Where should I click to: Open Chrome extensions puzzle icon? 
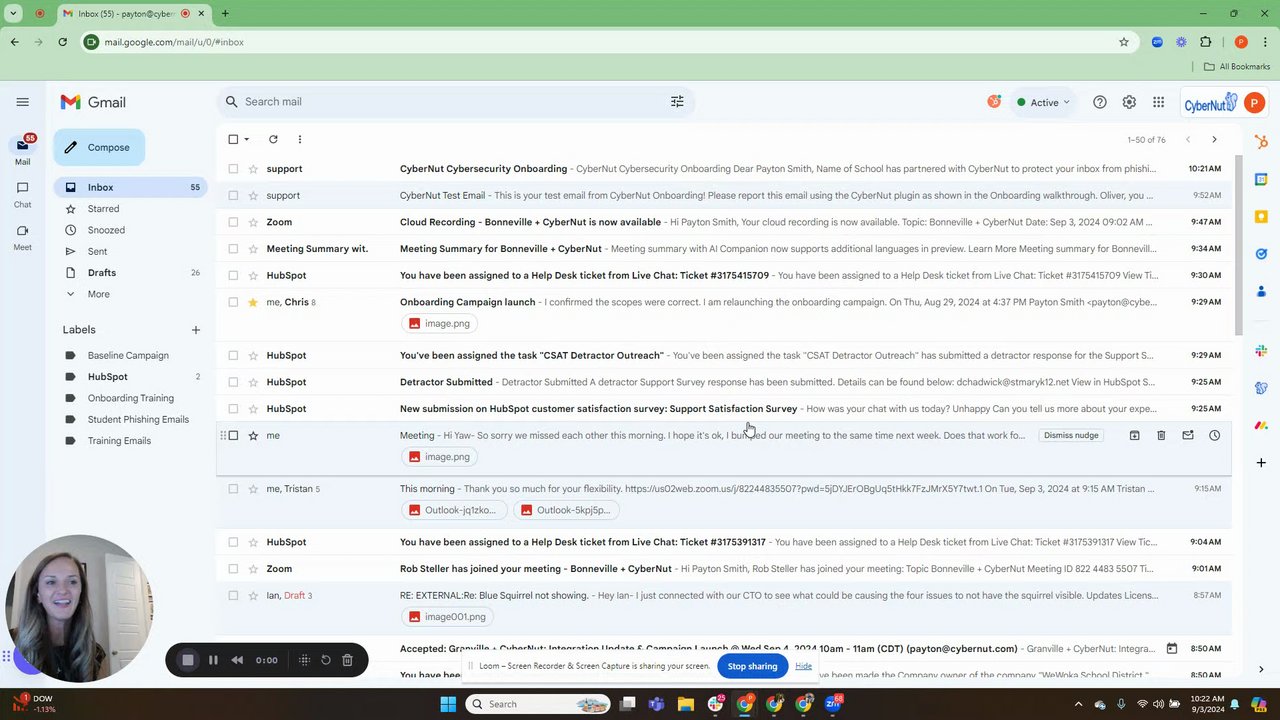point(1205,42)
